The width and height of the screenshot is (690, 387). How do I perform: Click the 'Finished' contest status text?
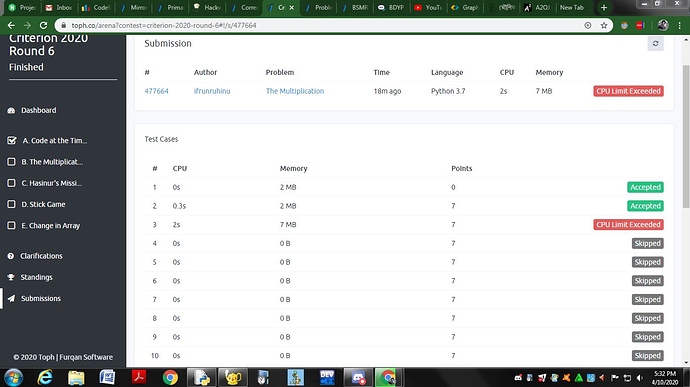(x=26, y=67)
